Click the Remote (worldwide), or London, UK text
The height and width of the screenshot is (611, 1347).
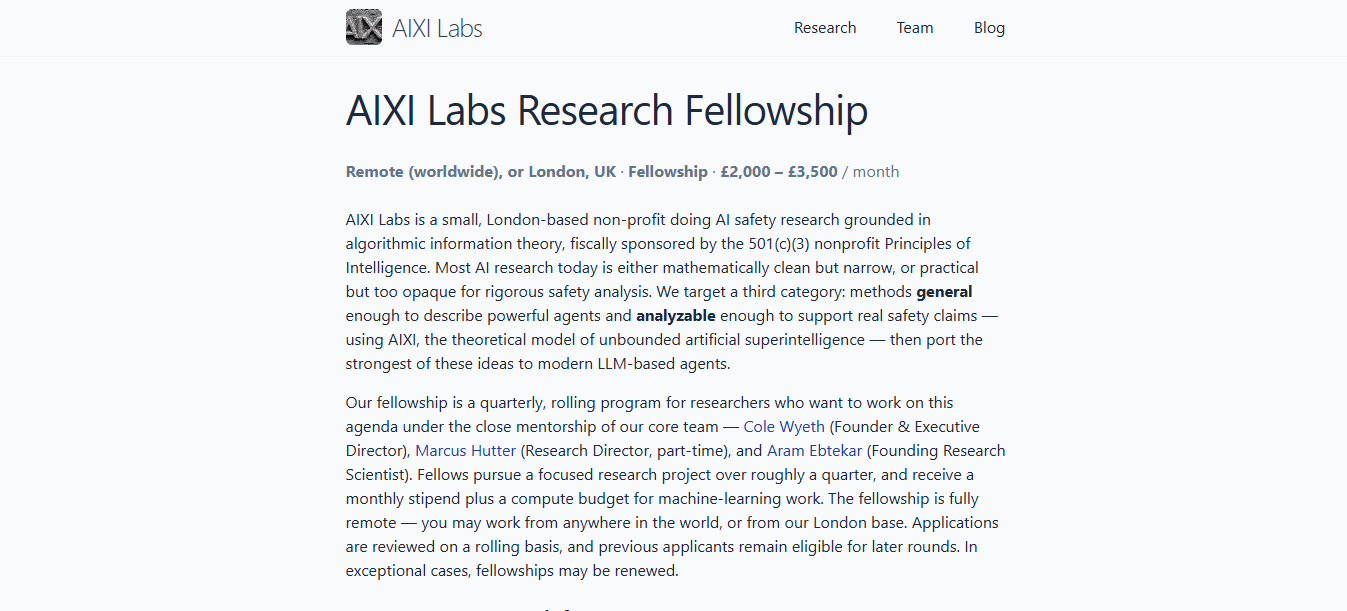point(481,172)
